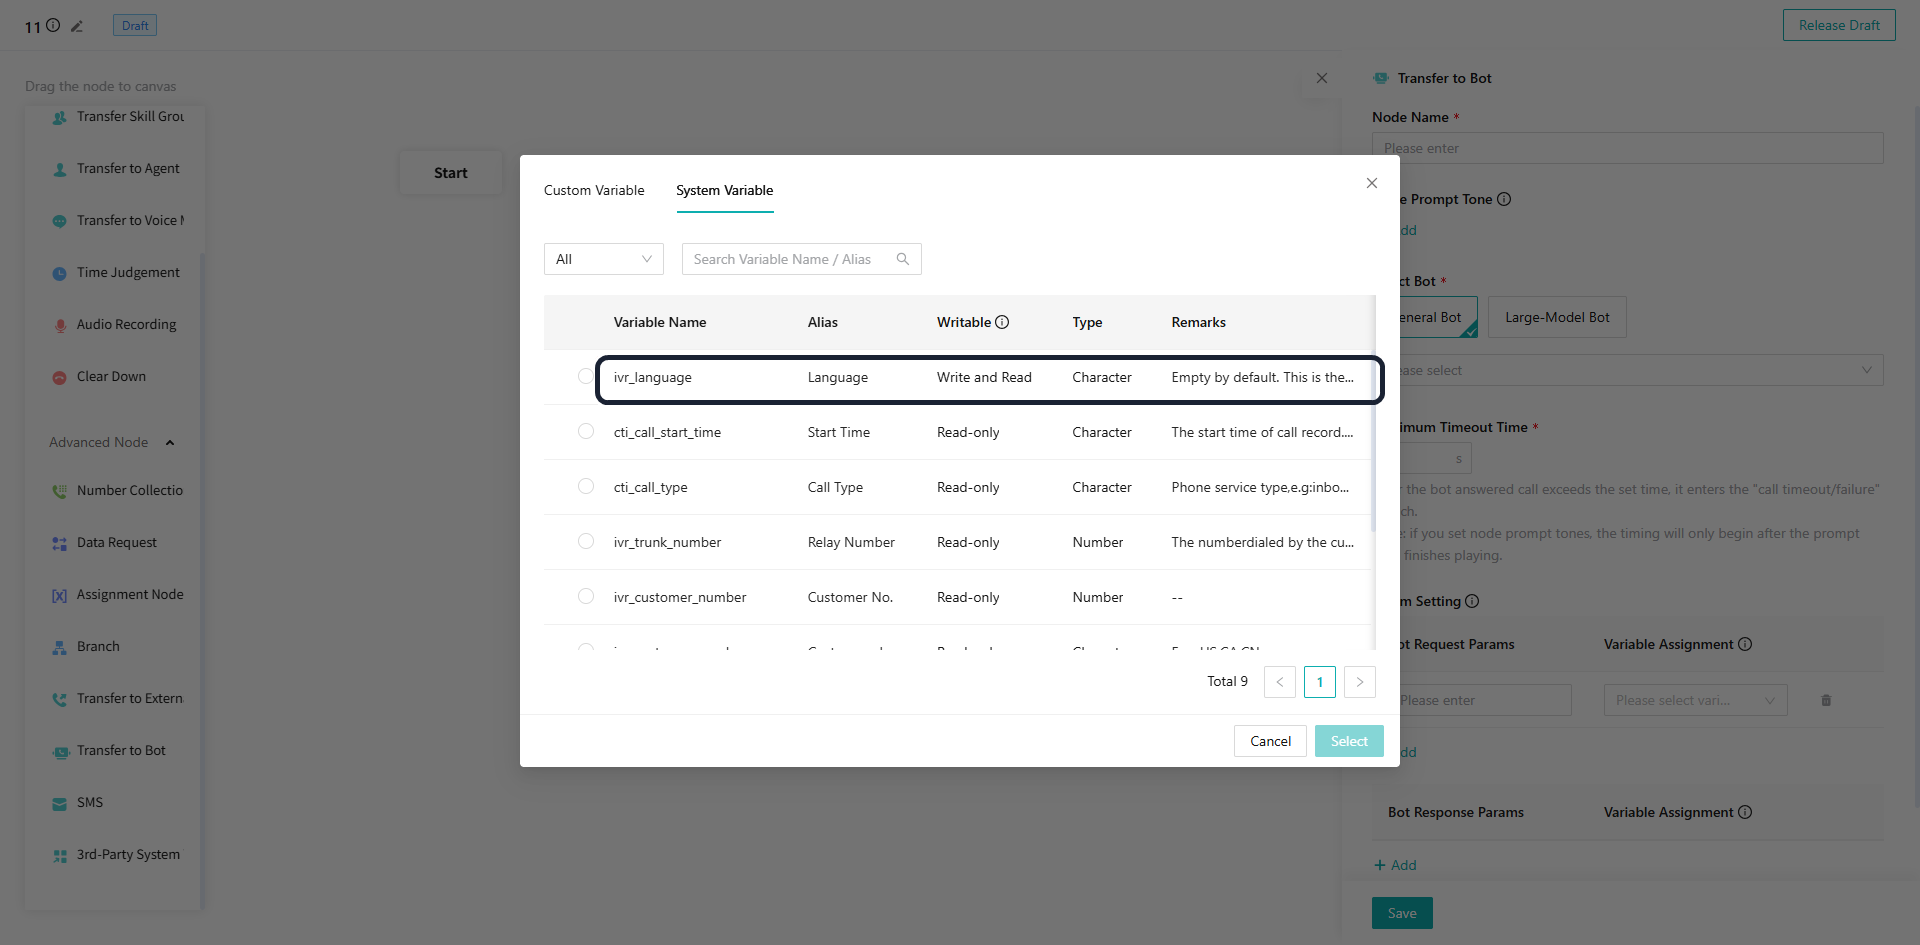
Task: Go to the next page arrow
Action: coord(1360,682)
